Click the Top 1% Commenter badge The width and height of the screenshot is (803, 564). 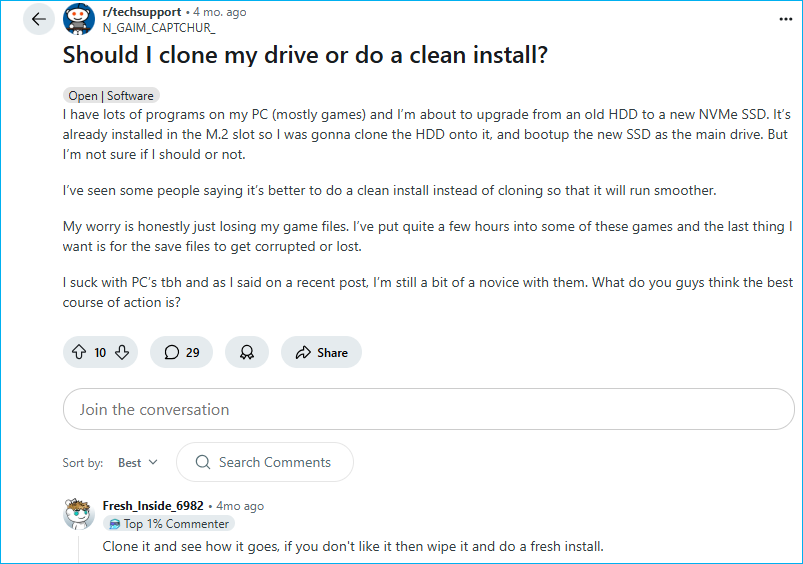click(x=168, y=524)
